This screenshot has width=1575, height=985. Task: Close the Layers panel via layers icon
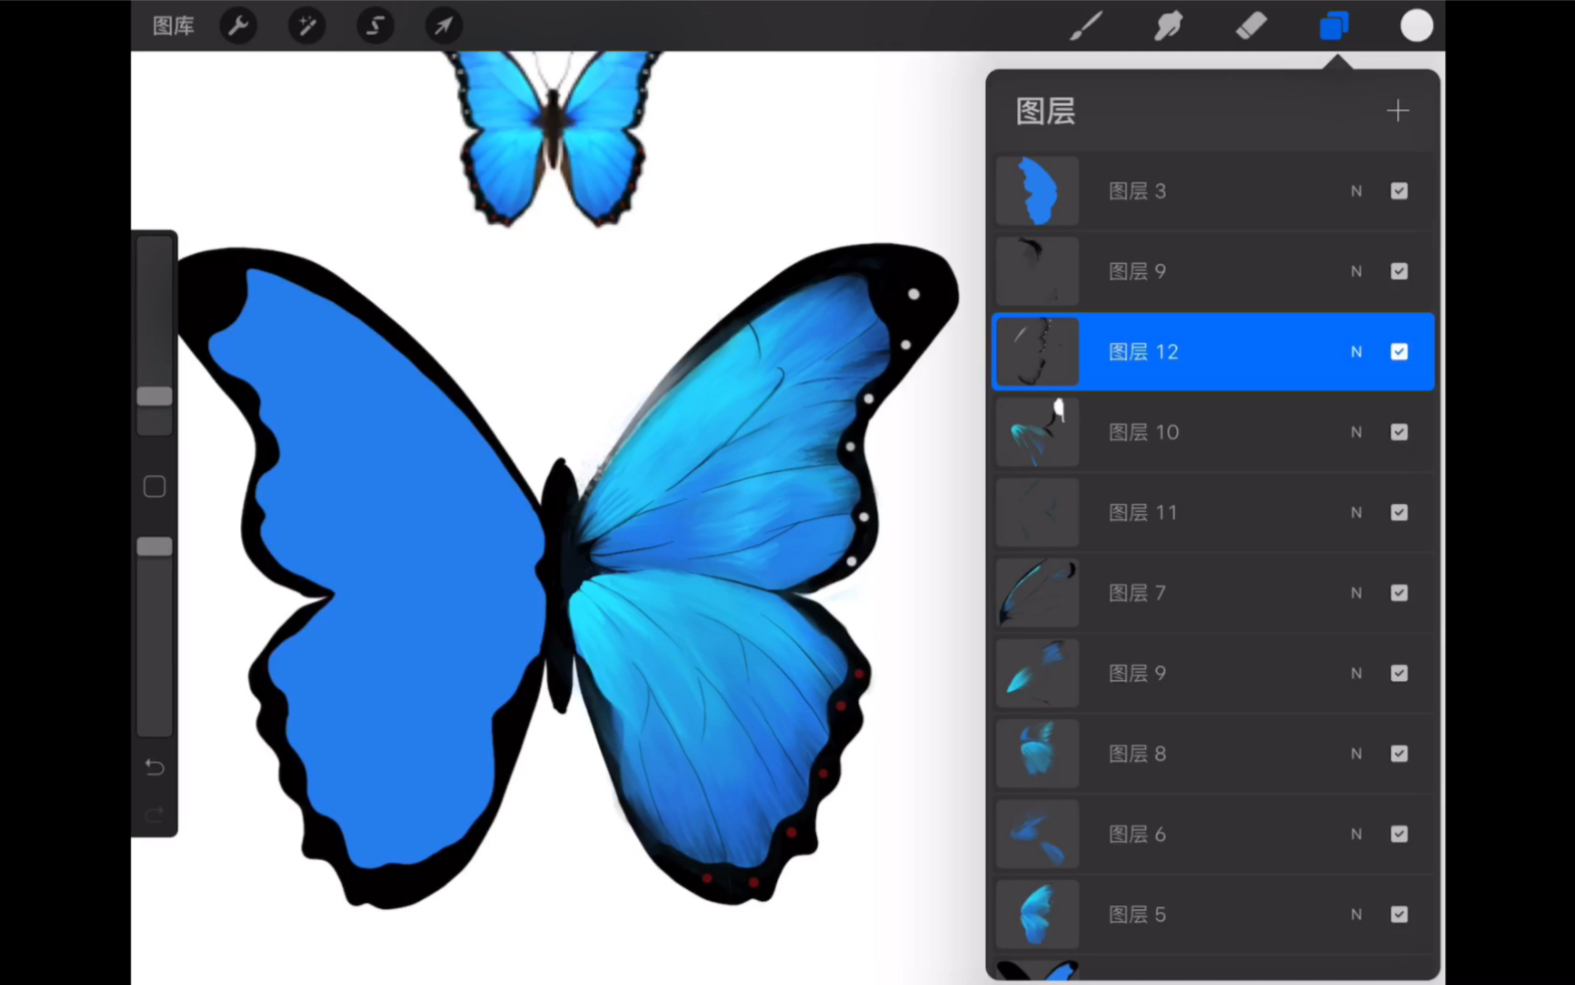click(1334, 26)
